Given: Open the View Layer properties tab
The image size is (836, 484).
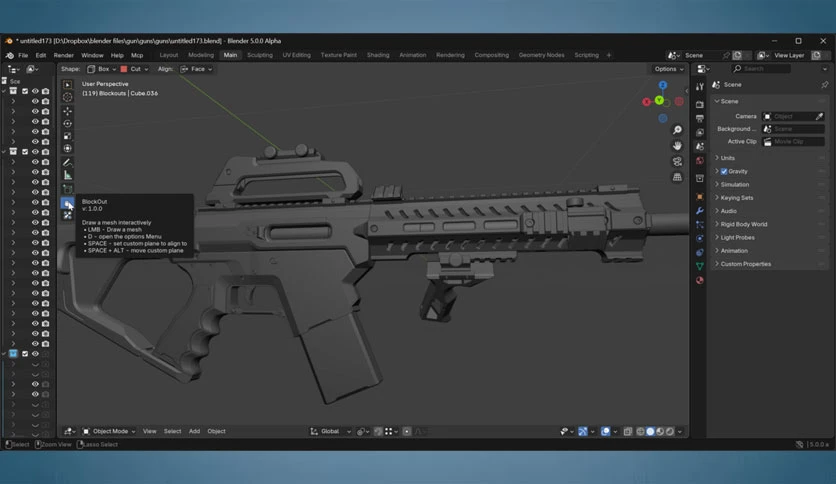Looking at the screenshot, I should point(700,132).
